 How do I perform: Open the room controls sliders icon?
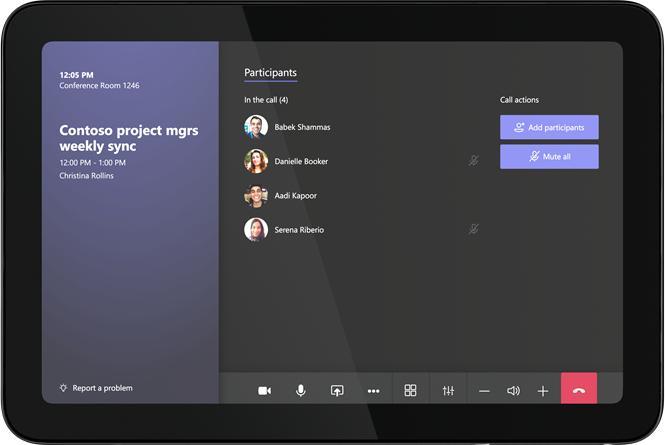pos(448,391)
